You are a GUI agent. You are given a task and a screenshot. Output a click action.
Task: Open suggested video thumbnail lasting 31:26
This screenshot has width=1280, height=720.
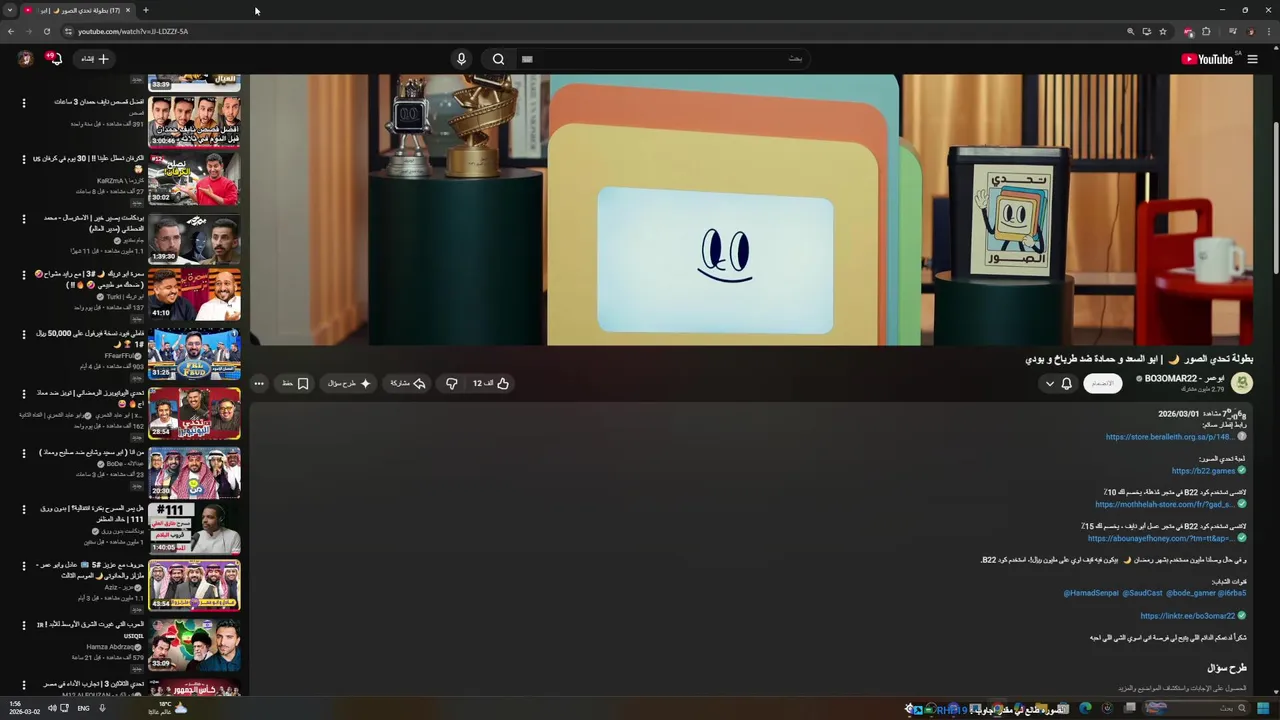194,355
